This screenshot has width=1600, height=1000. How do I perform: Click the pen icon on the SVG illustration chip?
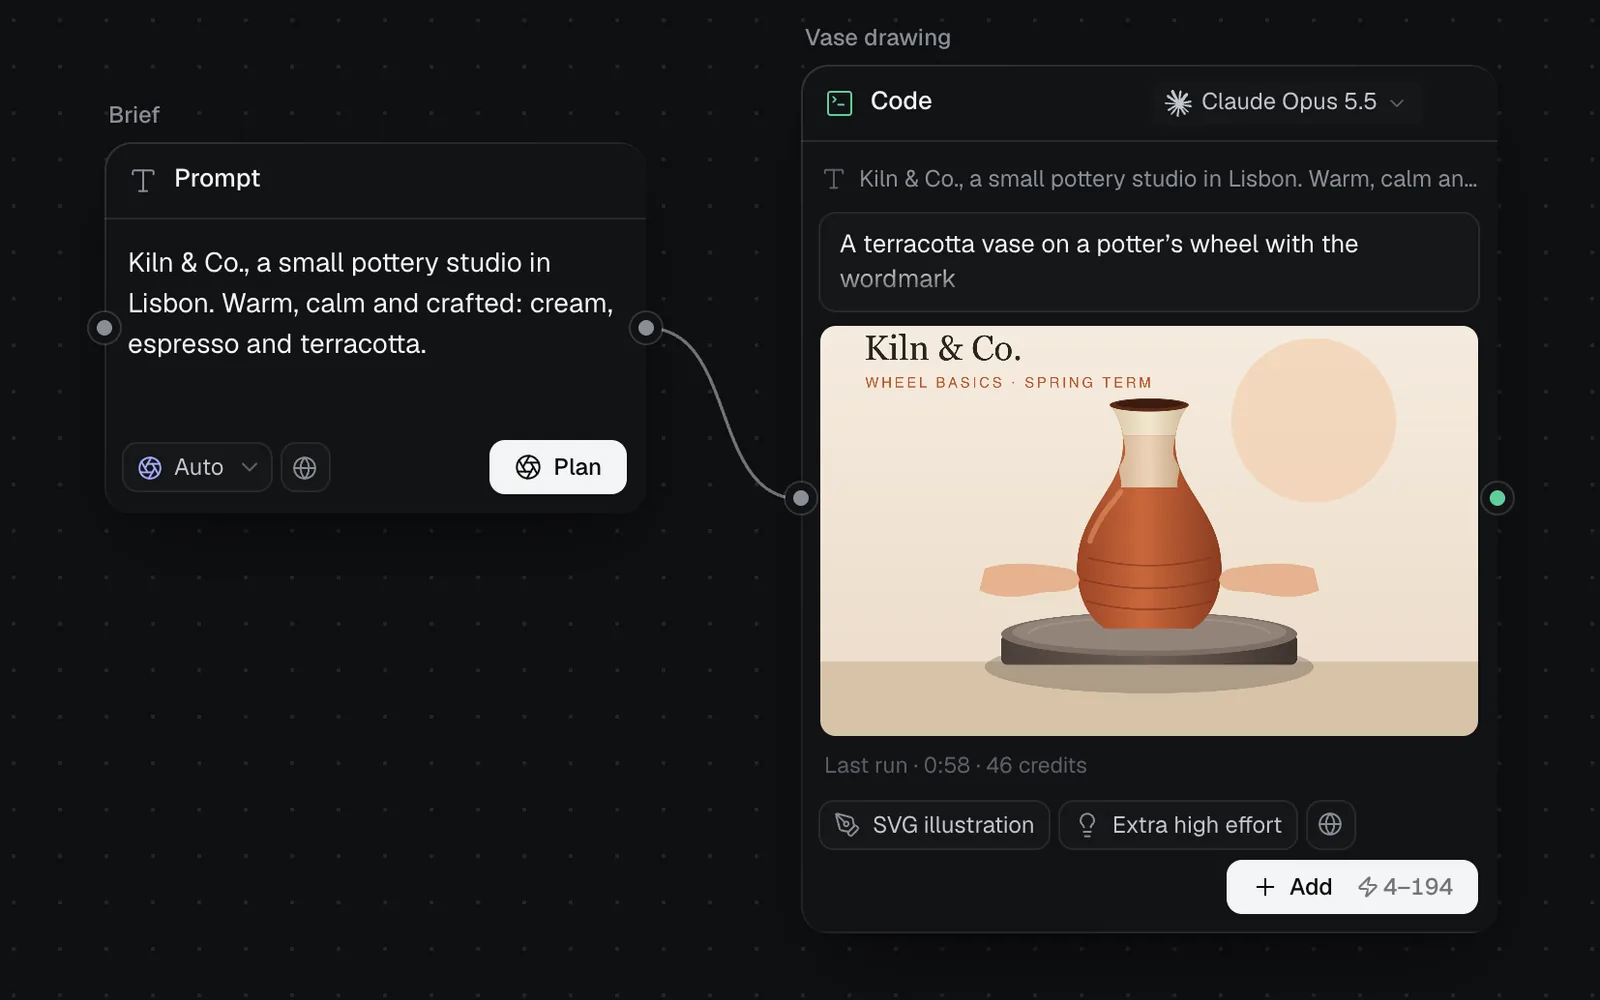[847, 825]
